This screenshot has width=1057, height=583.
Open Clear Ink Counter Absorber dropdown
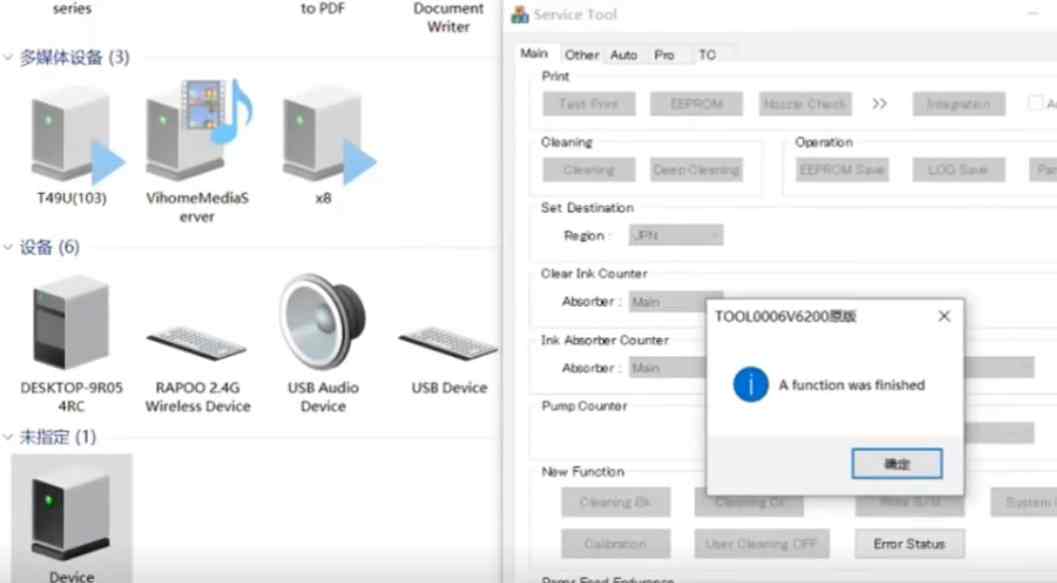pyautogui.click(x=676, y=302)
